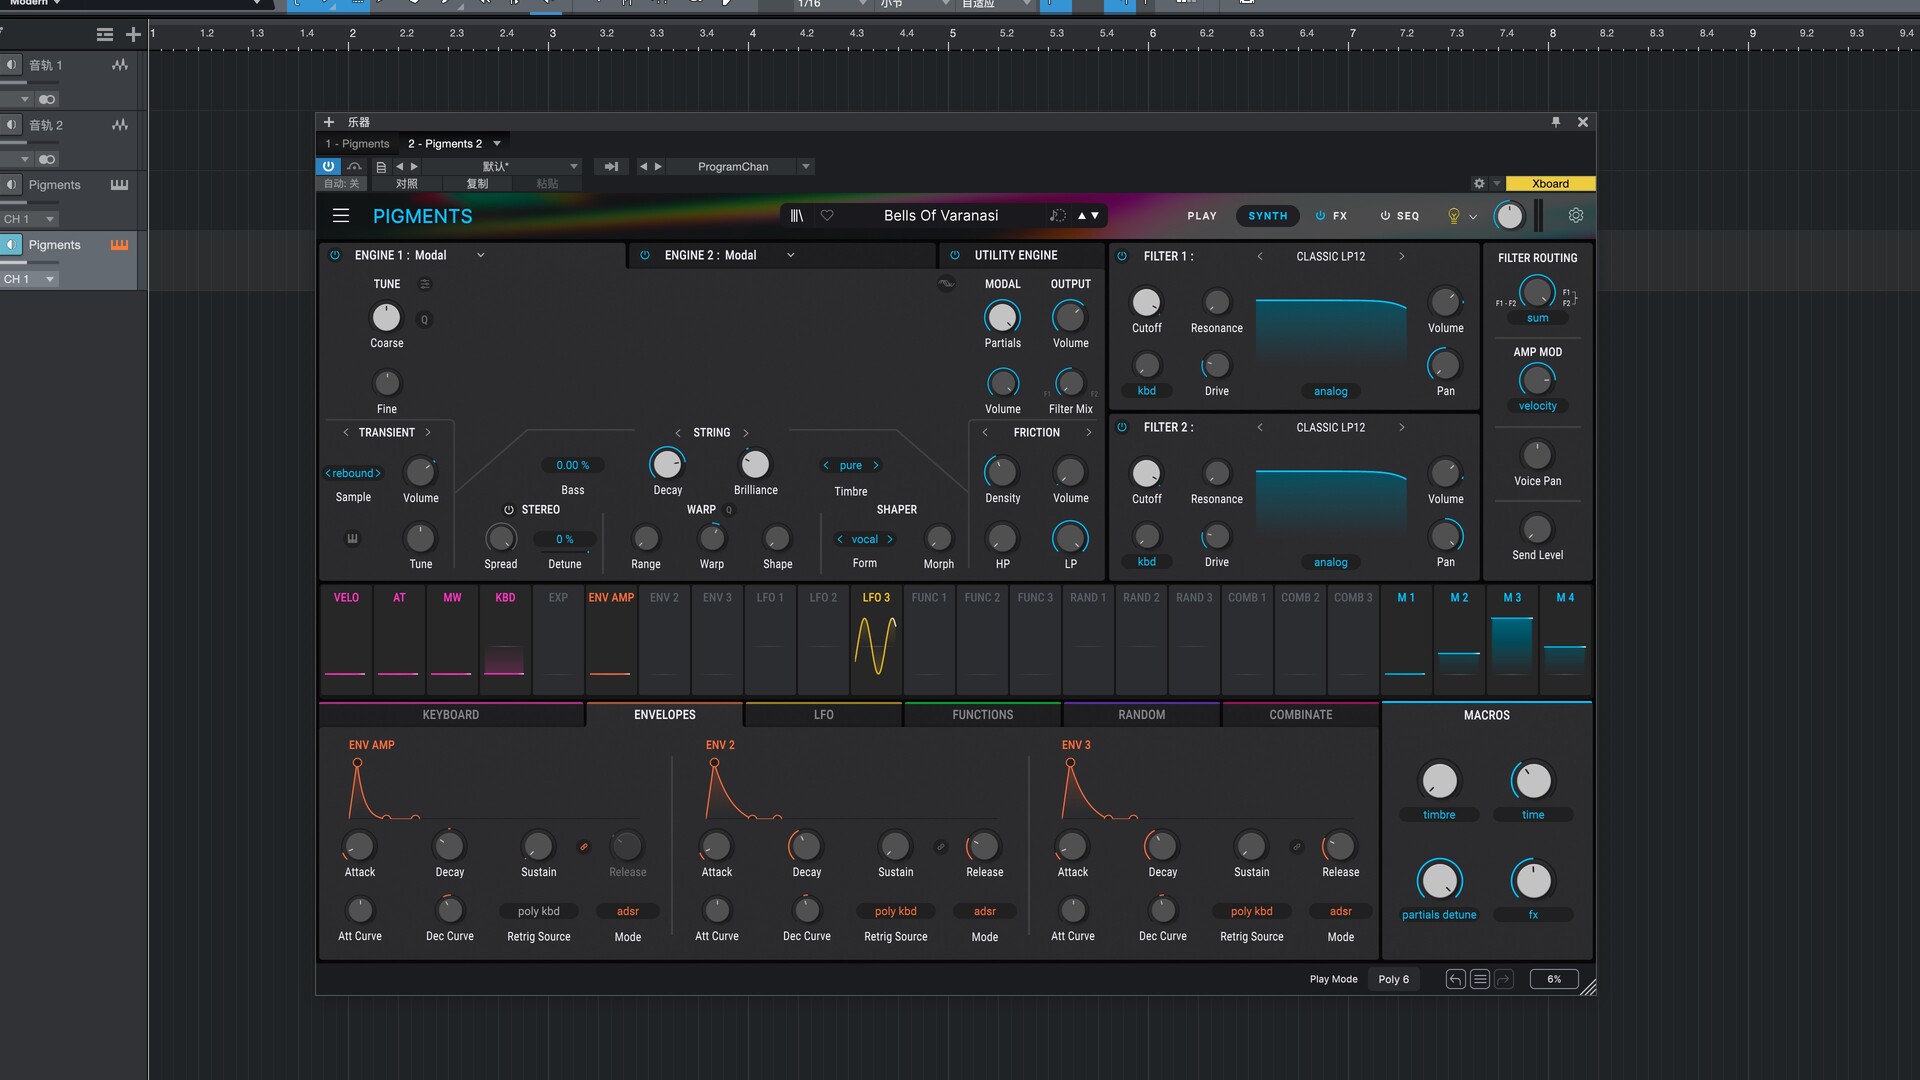Image resolution: width=1920 pixels, height=1080 pixels.
Task: Switch to the LFO tab
Action: (824, 715)
